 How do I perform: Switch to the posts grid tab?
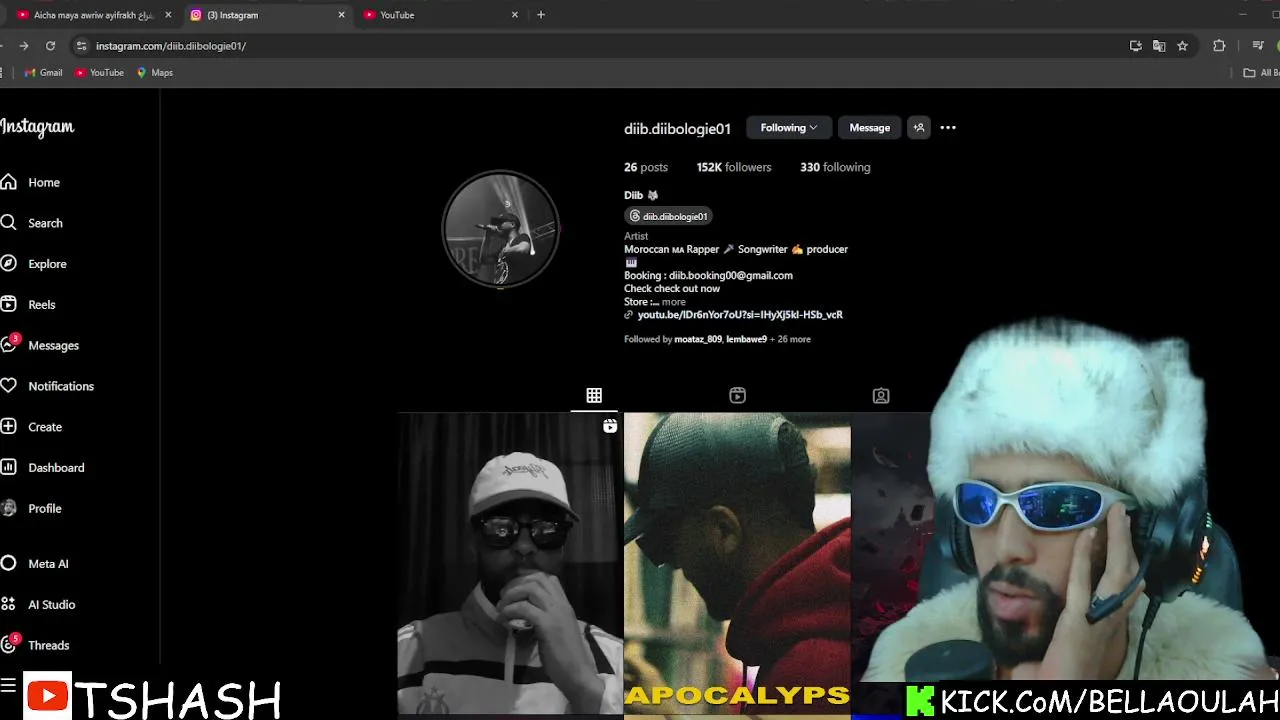click(594, 396)
